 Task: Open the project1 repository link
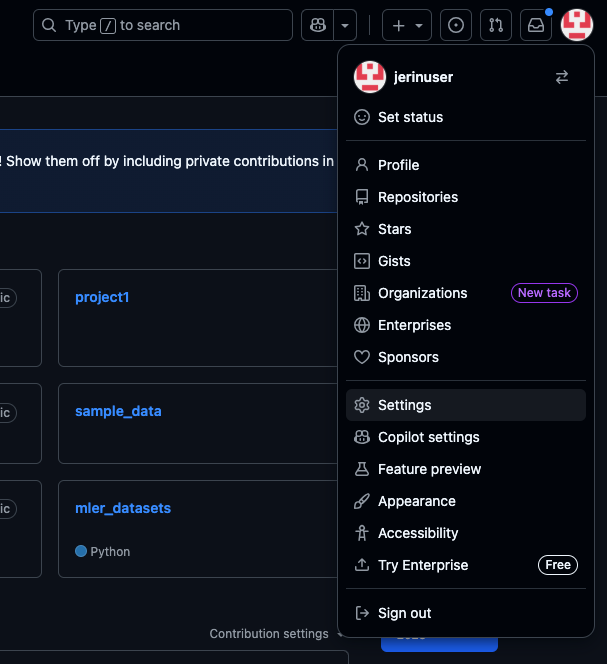(102, 297)
